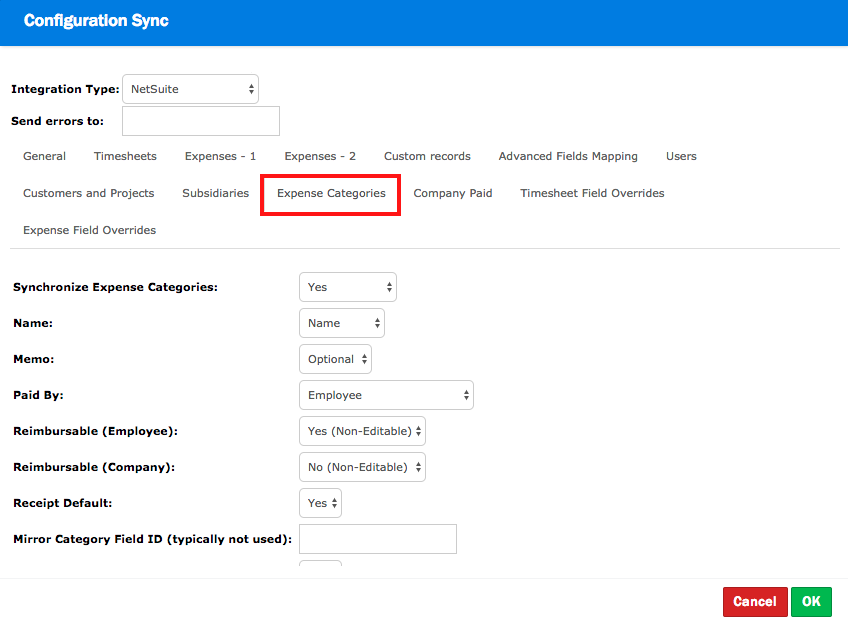Click the Mirror Category Field ID input
This screenshot has height=621, width=848.
tap(378, 539)
